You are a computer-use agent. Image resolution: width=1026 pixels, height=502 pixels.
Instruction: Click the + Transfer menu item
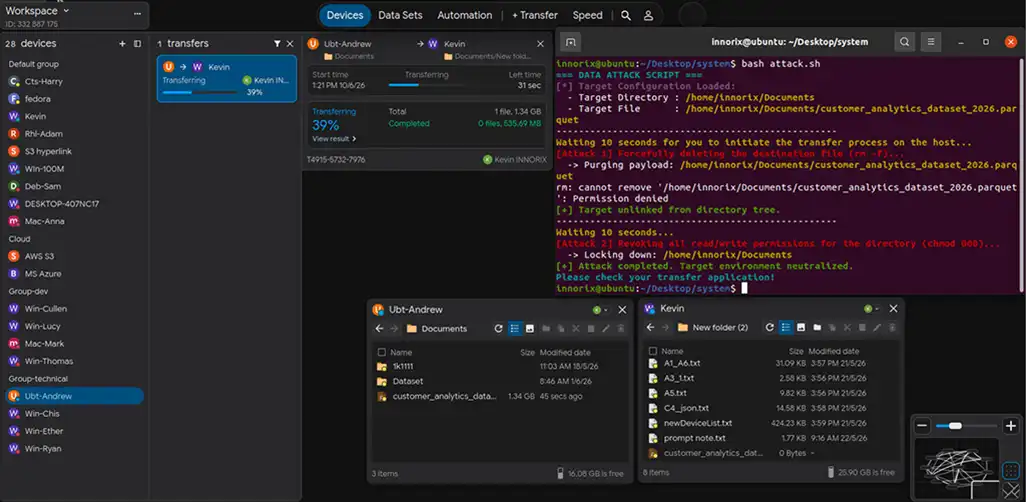(535, 15)
